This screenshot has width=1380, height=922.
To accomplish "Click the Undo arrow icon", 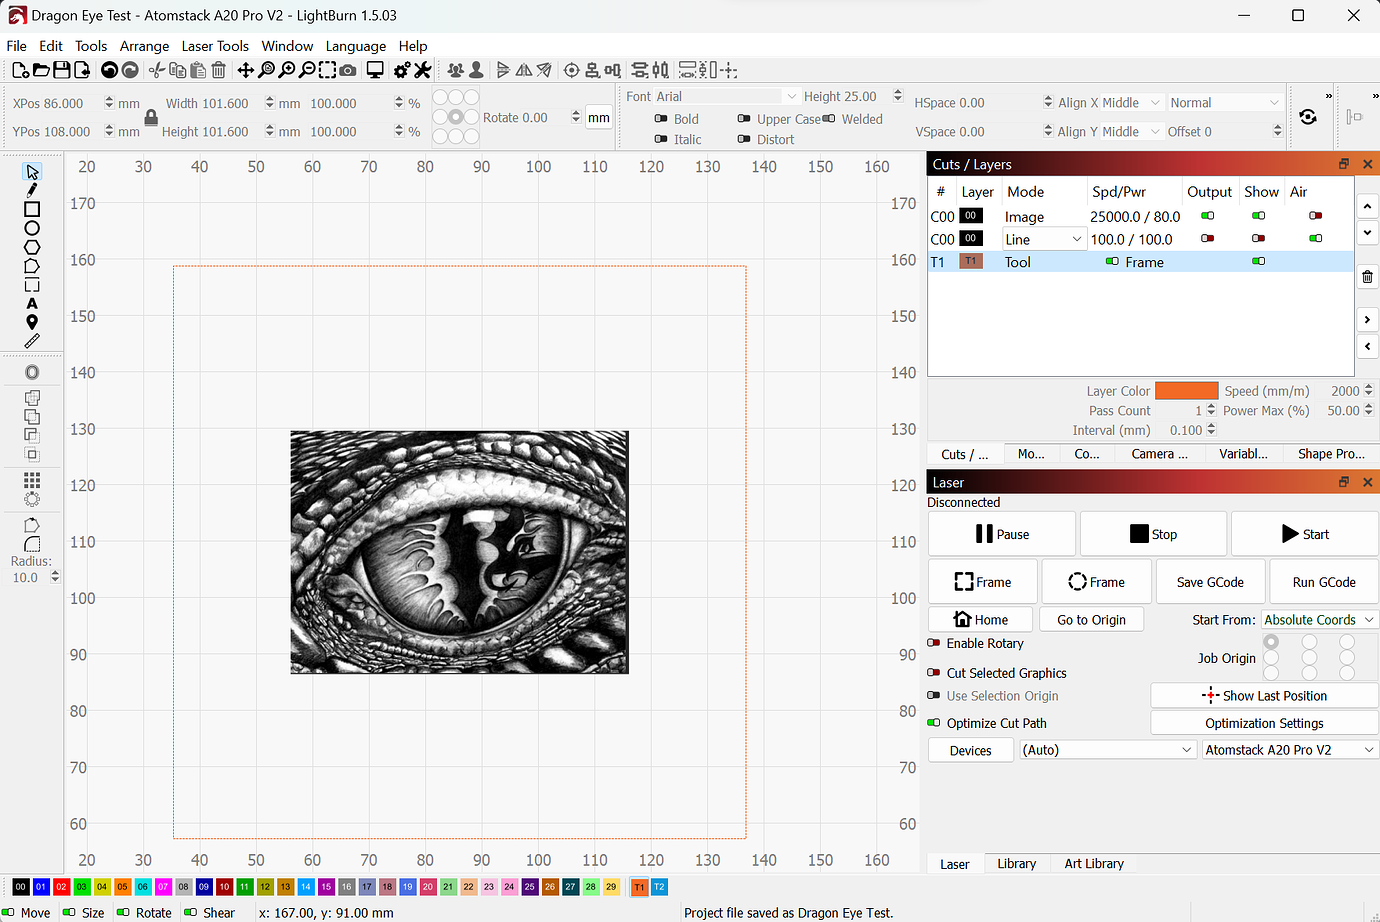I will (x=109, y=70).
